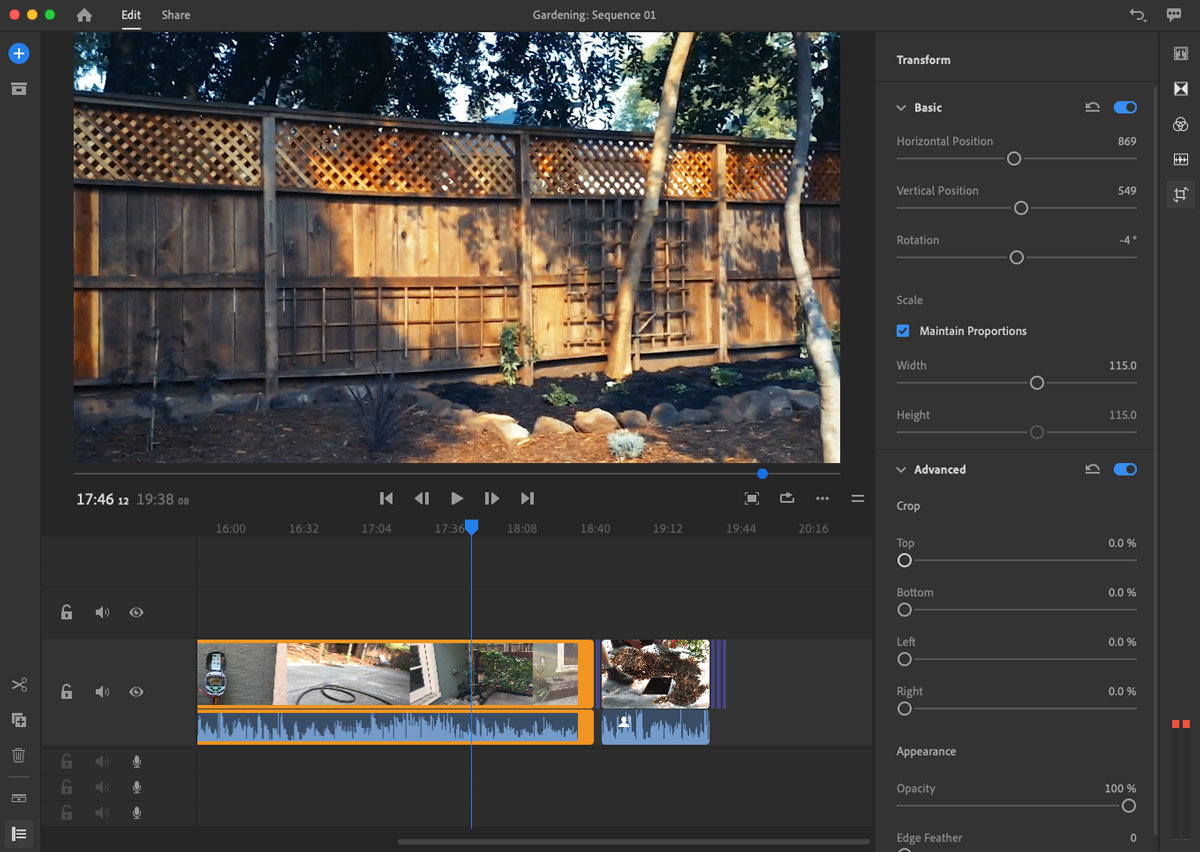Hide the video track containing the clips
The image size is (1200, 852).
137,692
